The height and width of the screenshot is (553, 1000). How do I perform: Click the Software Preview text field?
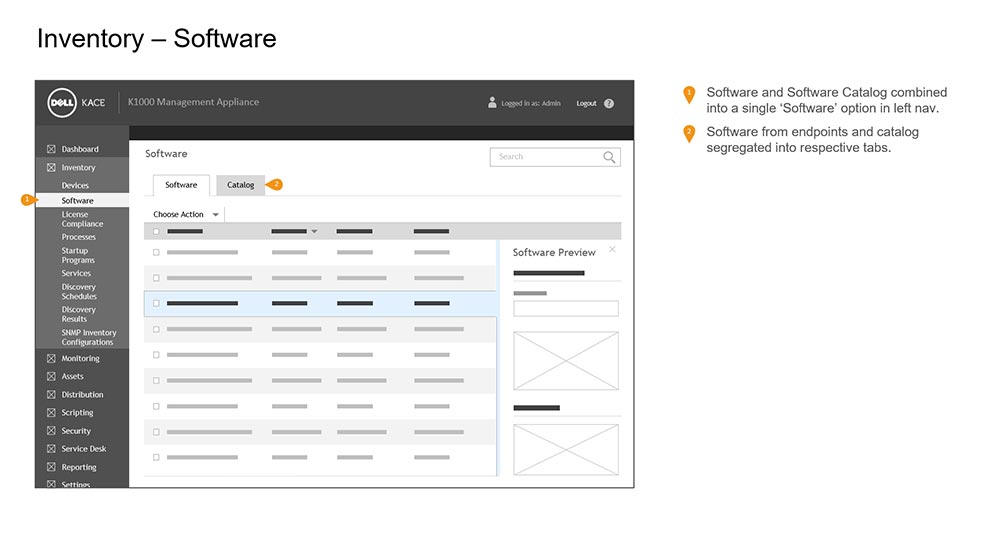(x=565, y=309)
